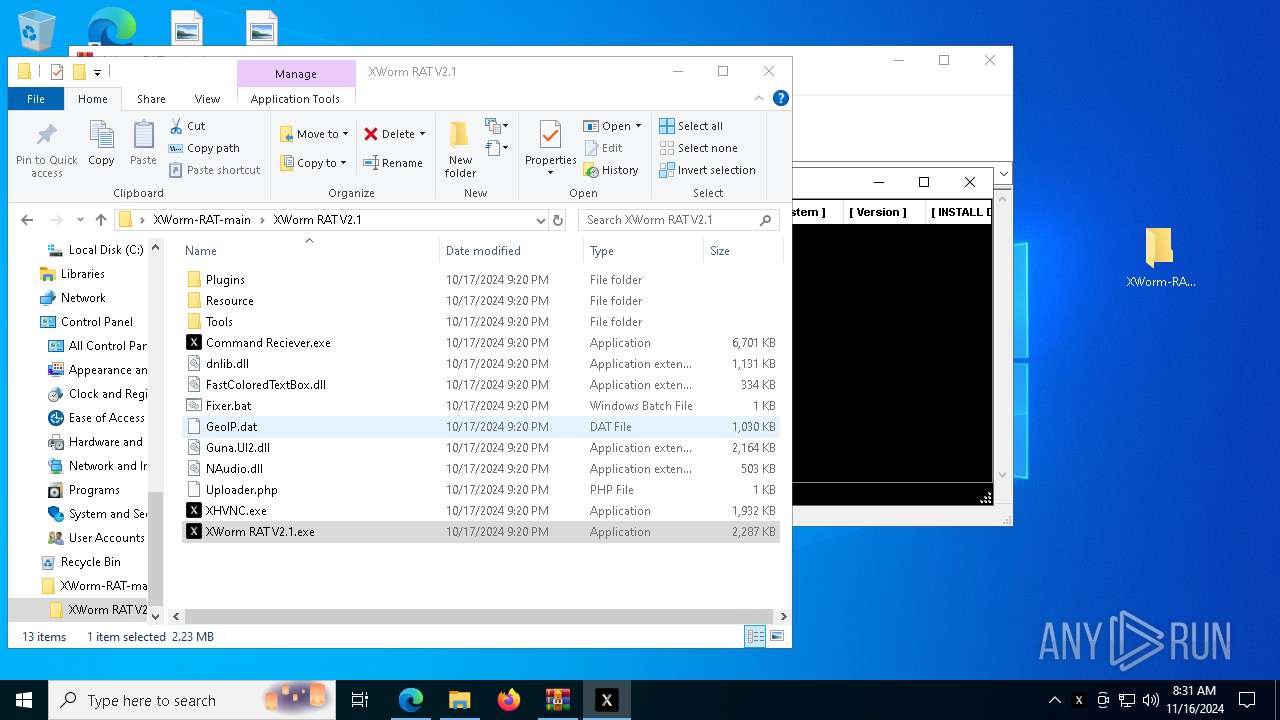Screen dimensions: 1280x720
Task: Click XWorm-RAT-main in address bar
Action: [x=202, y=220]
